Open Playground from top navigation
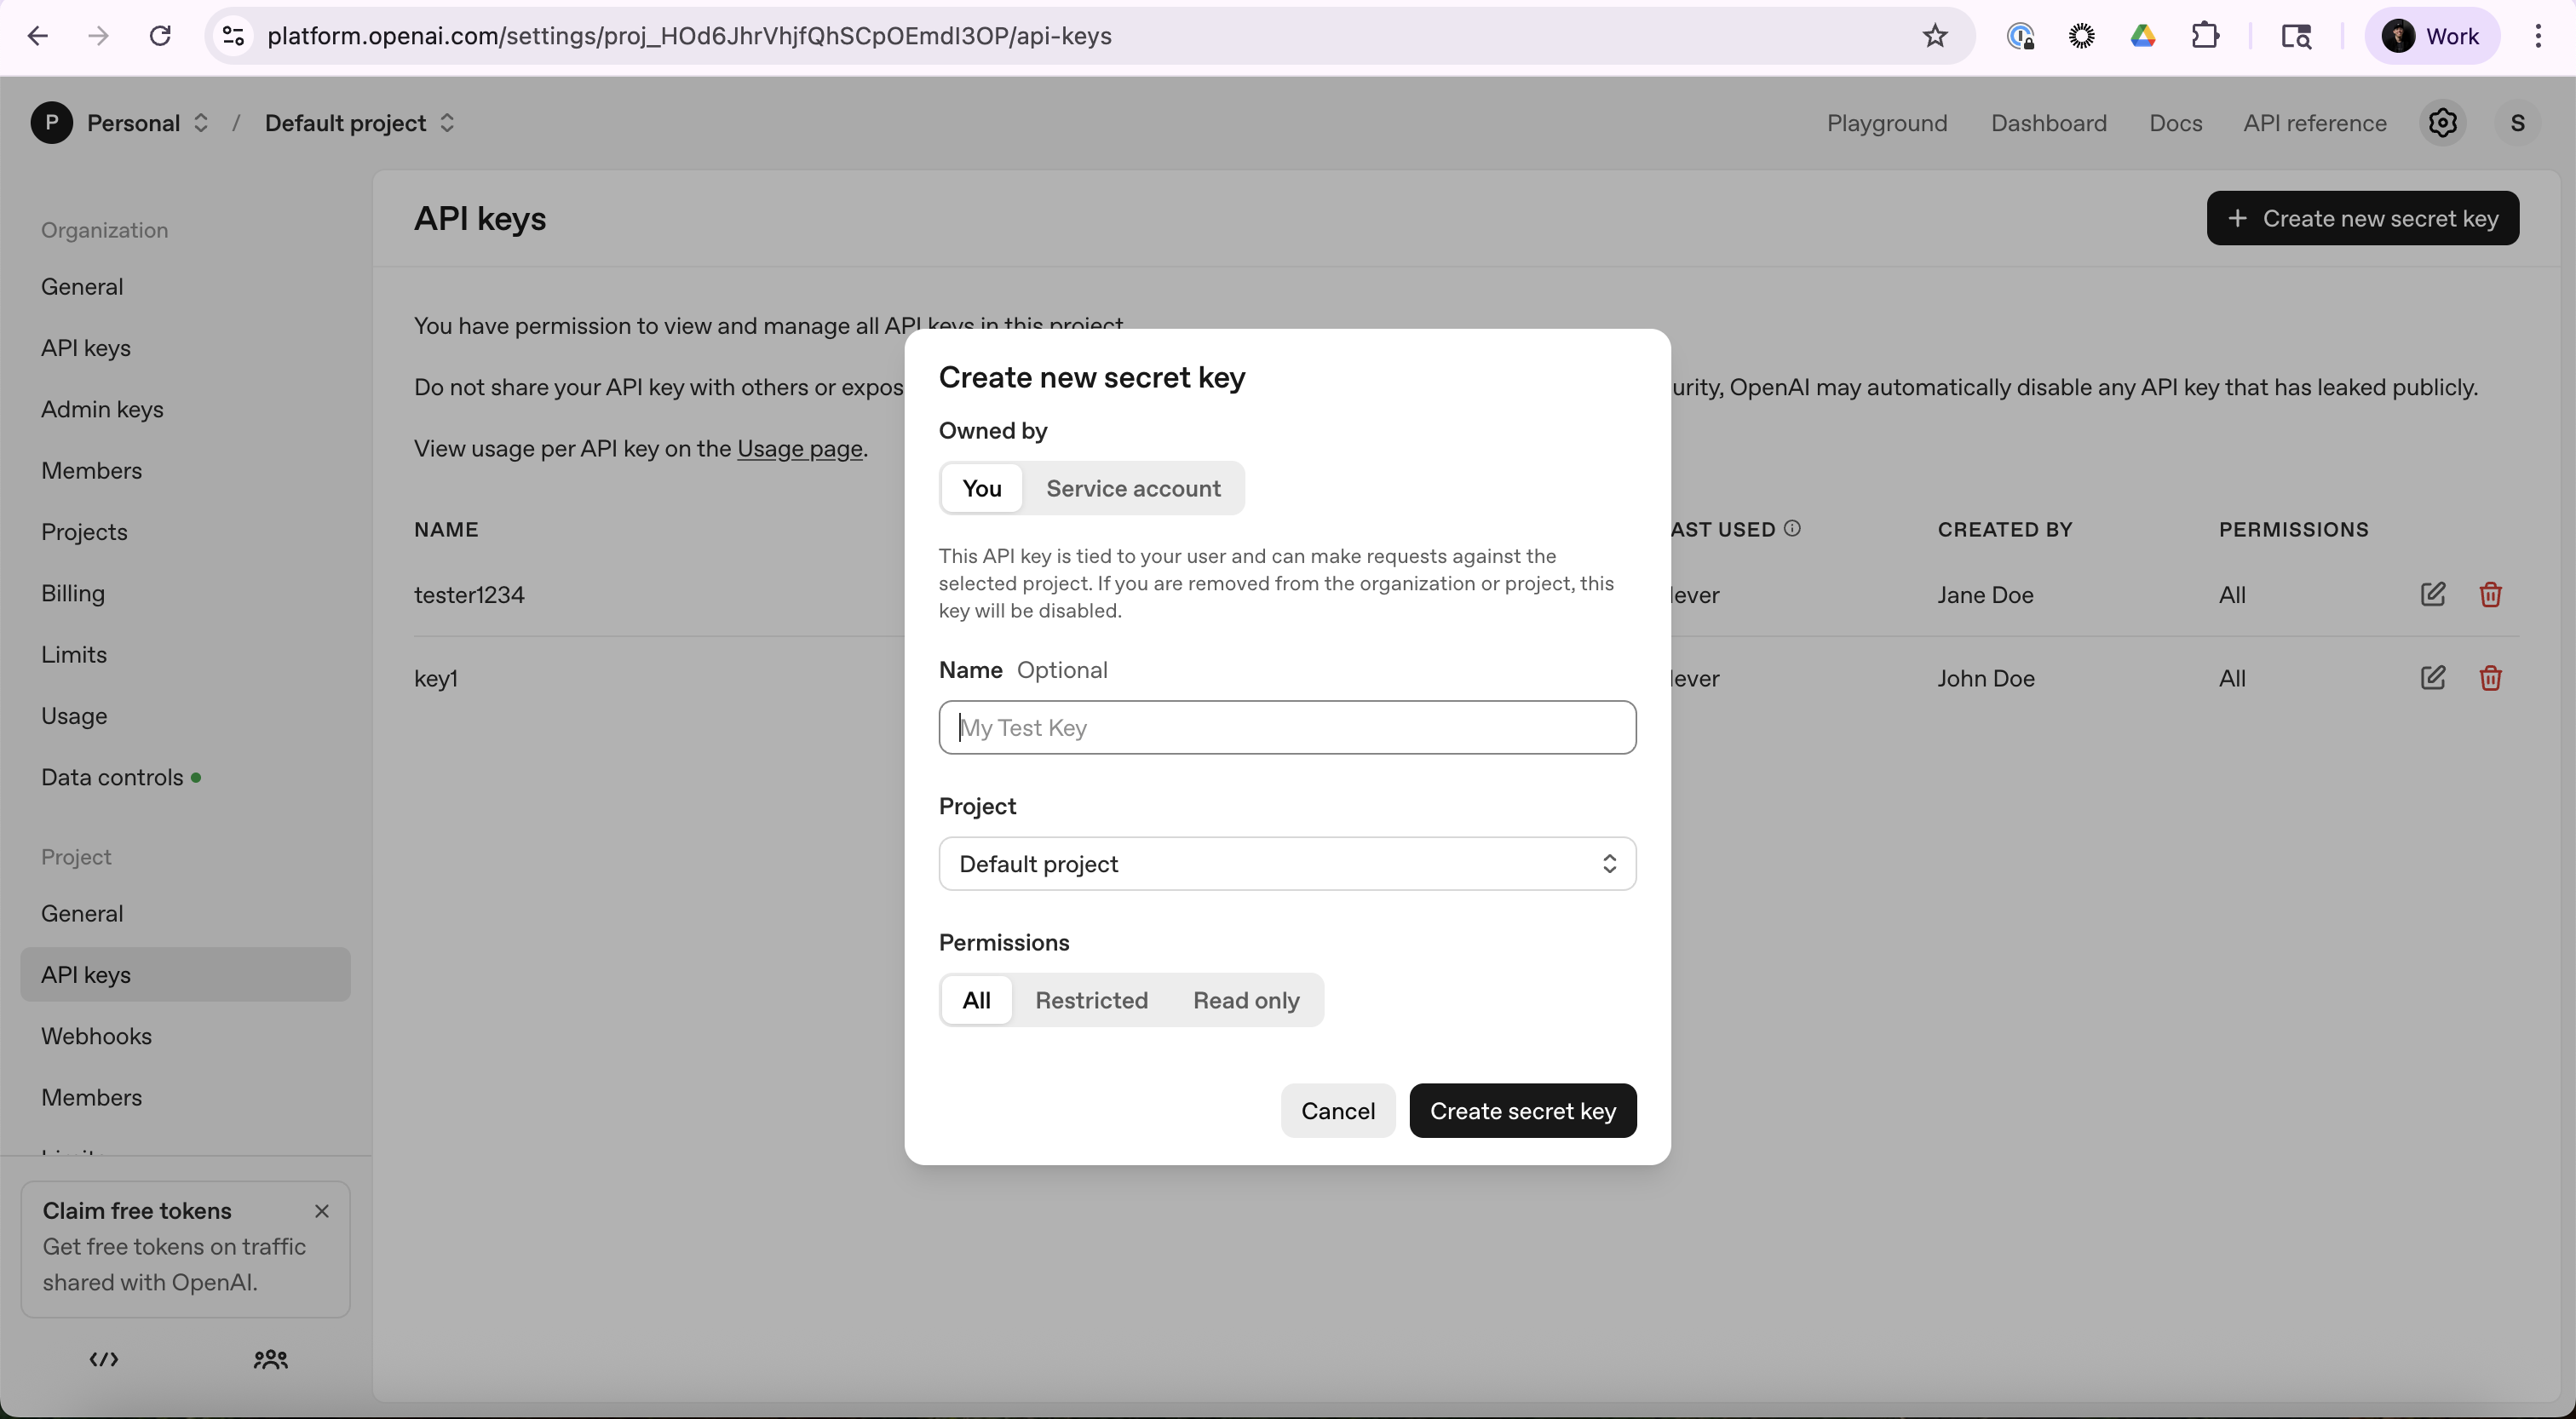Screen dimensions: 2576x1419 click(x=1887, y=123)
